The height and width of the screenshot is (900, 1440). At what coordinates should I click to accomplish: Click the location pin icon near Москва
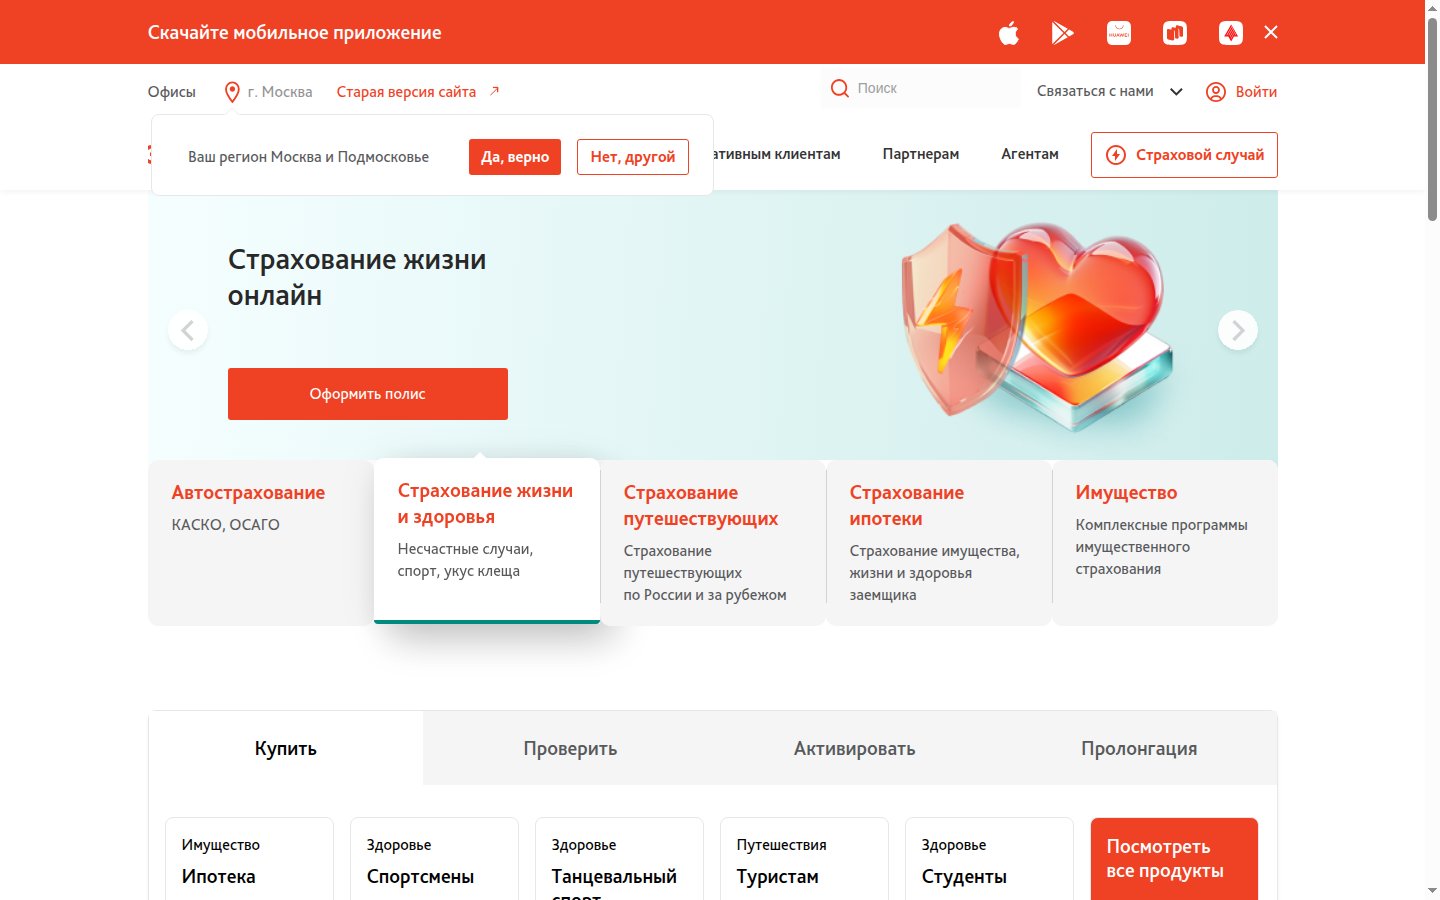point(232,92)
